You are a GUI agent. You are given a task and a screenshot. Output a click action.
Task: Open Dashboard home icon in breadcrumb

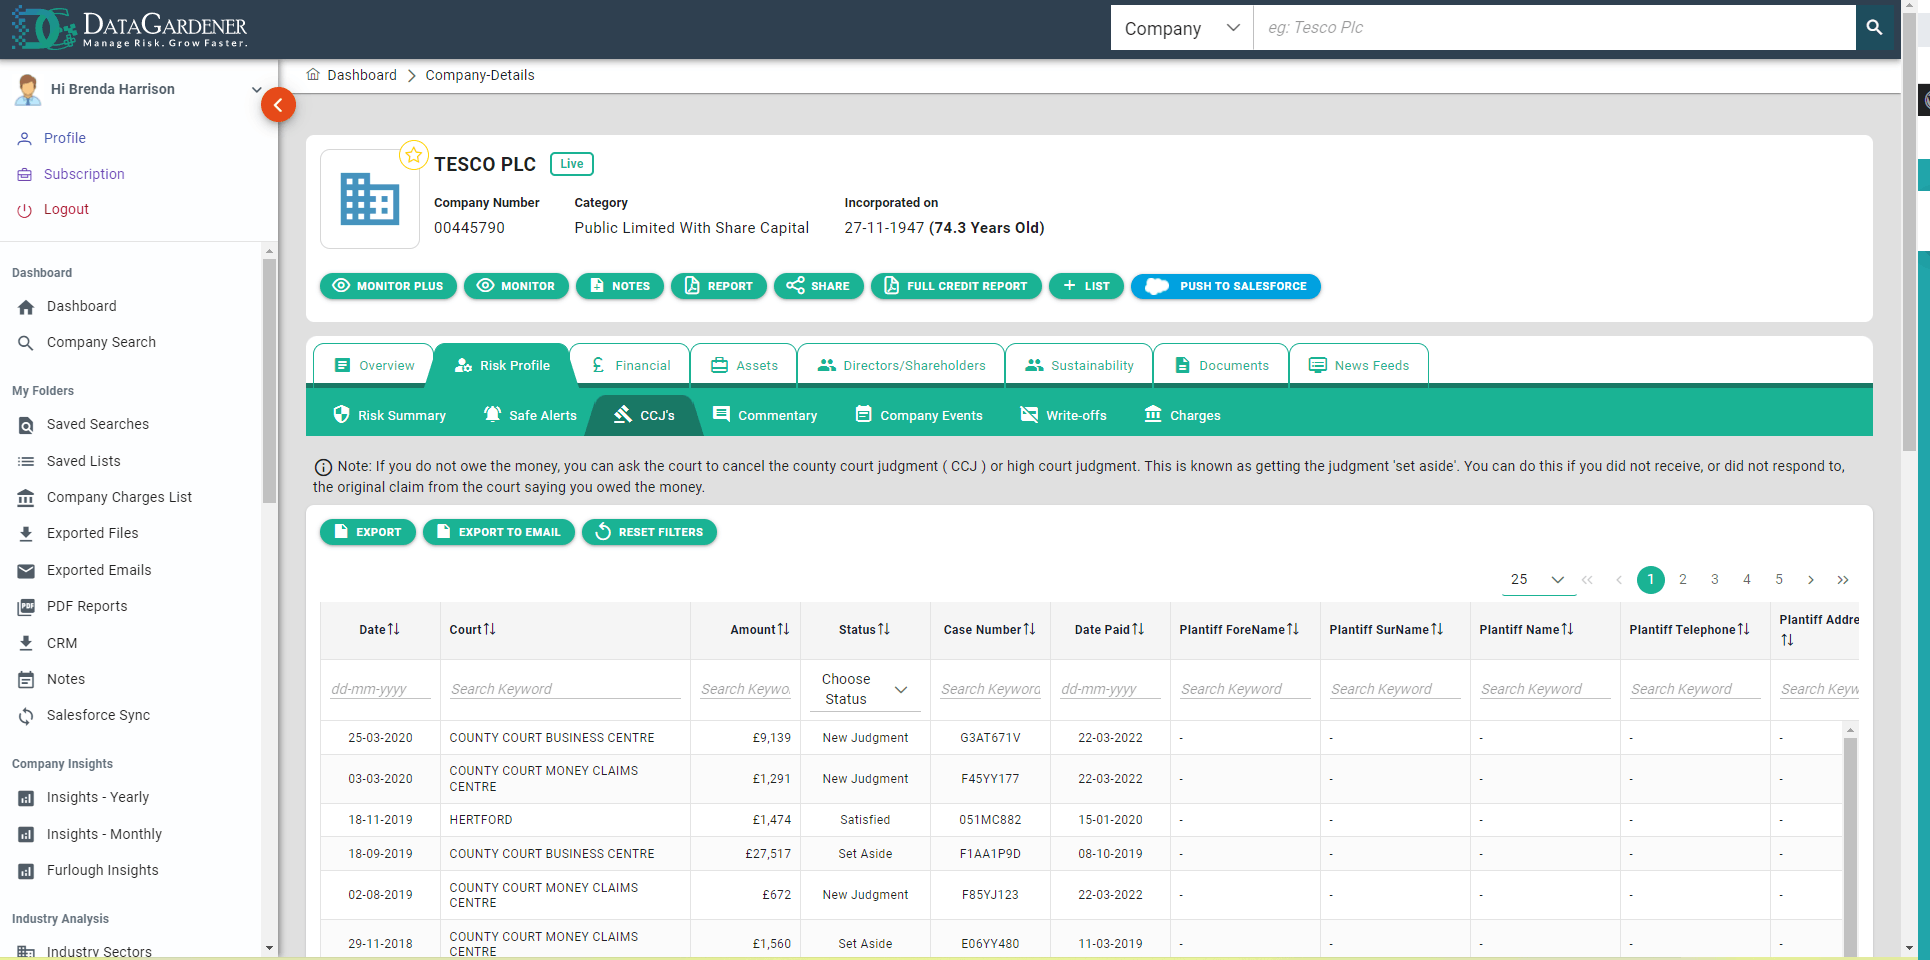pyautogui.click(x=313, y=75)
